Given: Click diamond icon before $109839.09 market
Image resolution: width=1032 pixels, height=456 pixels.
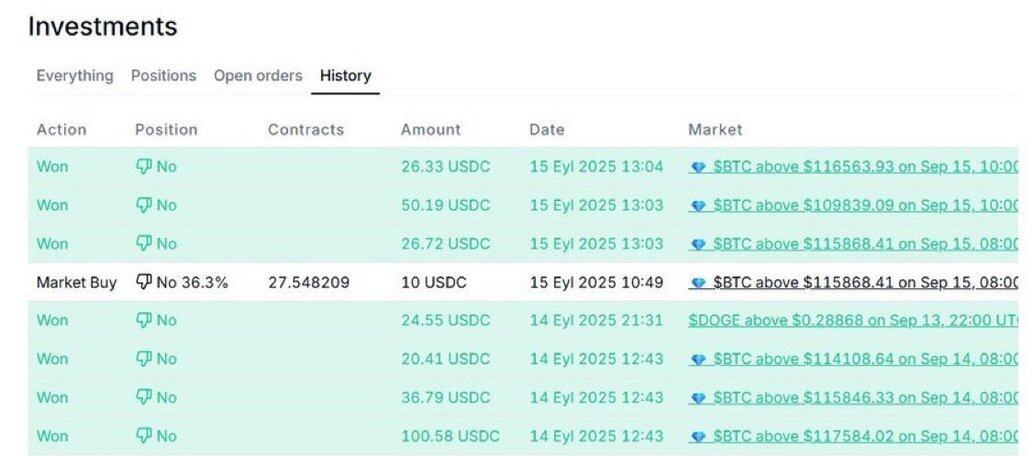Looking at the screenshot, I should click(699, 207).
